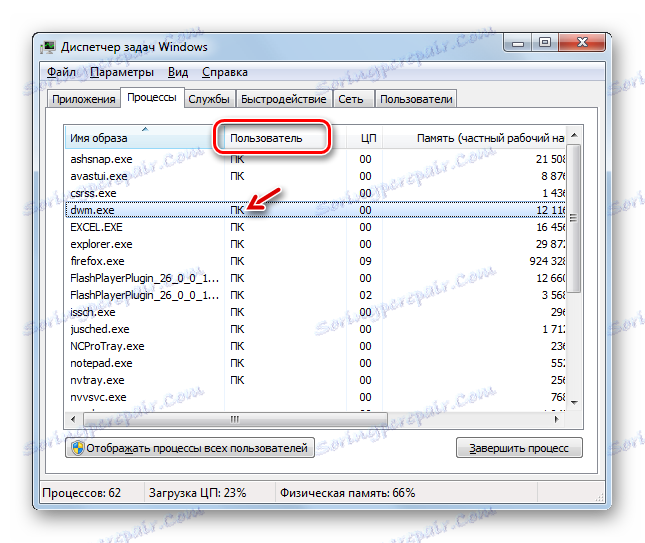Image resolution: width=645 pixels, height=543 pixels.
Task: Switch to the Службы tab
Action: coord(209,99)
